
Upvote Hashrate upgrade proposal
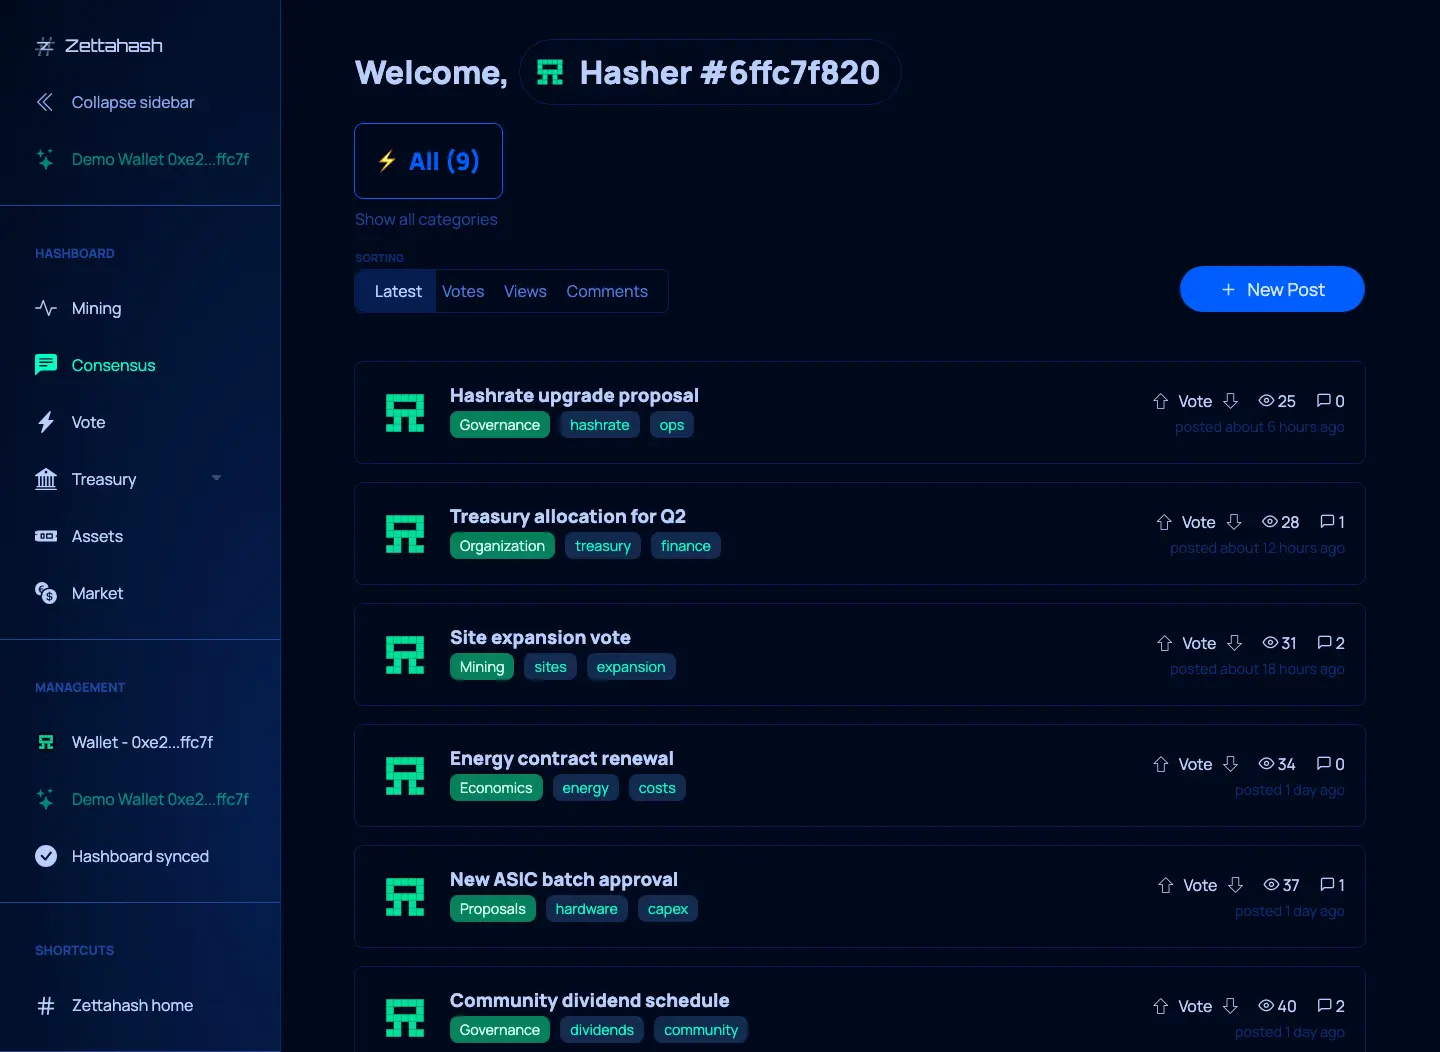(1160, 401)
